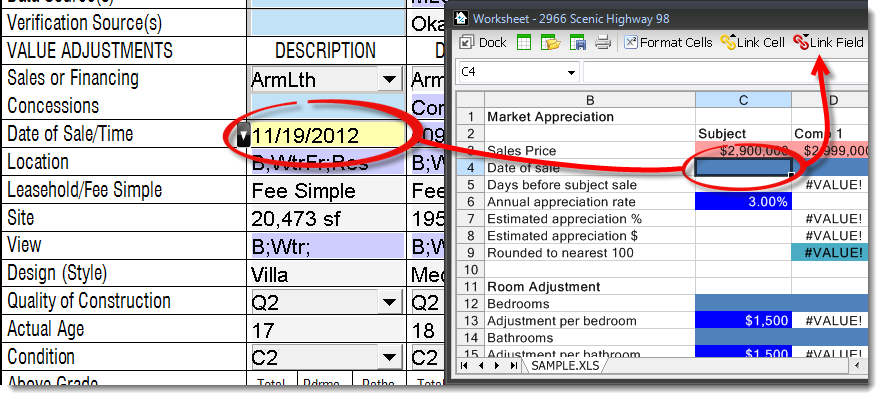Click the 'VALUE ADJUSTMENTS' header label
The width and height of the screenshot is (883, 400).
90,51
